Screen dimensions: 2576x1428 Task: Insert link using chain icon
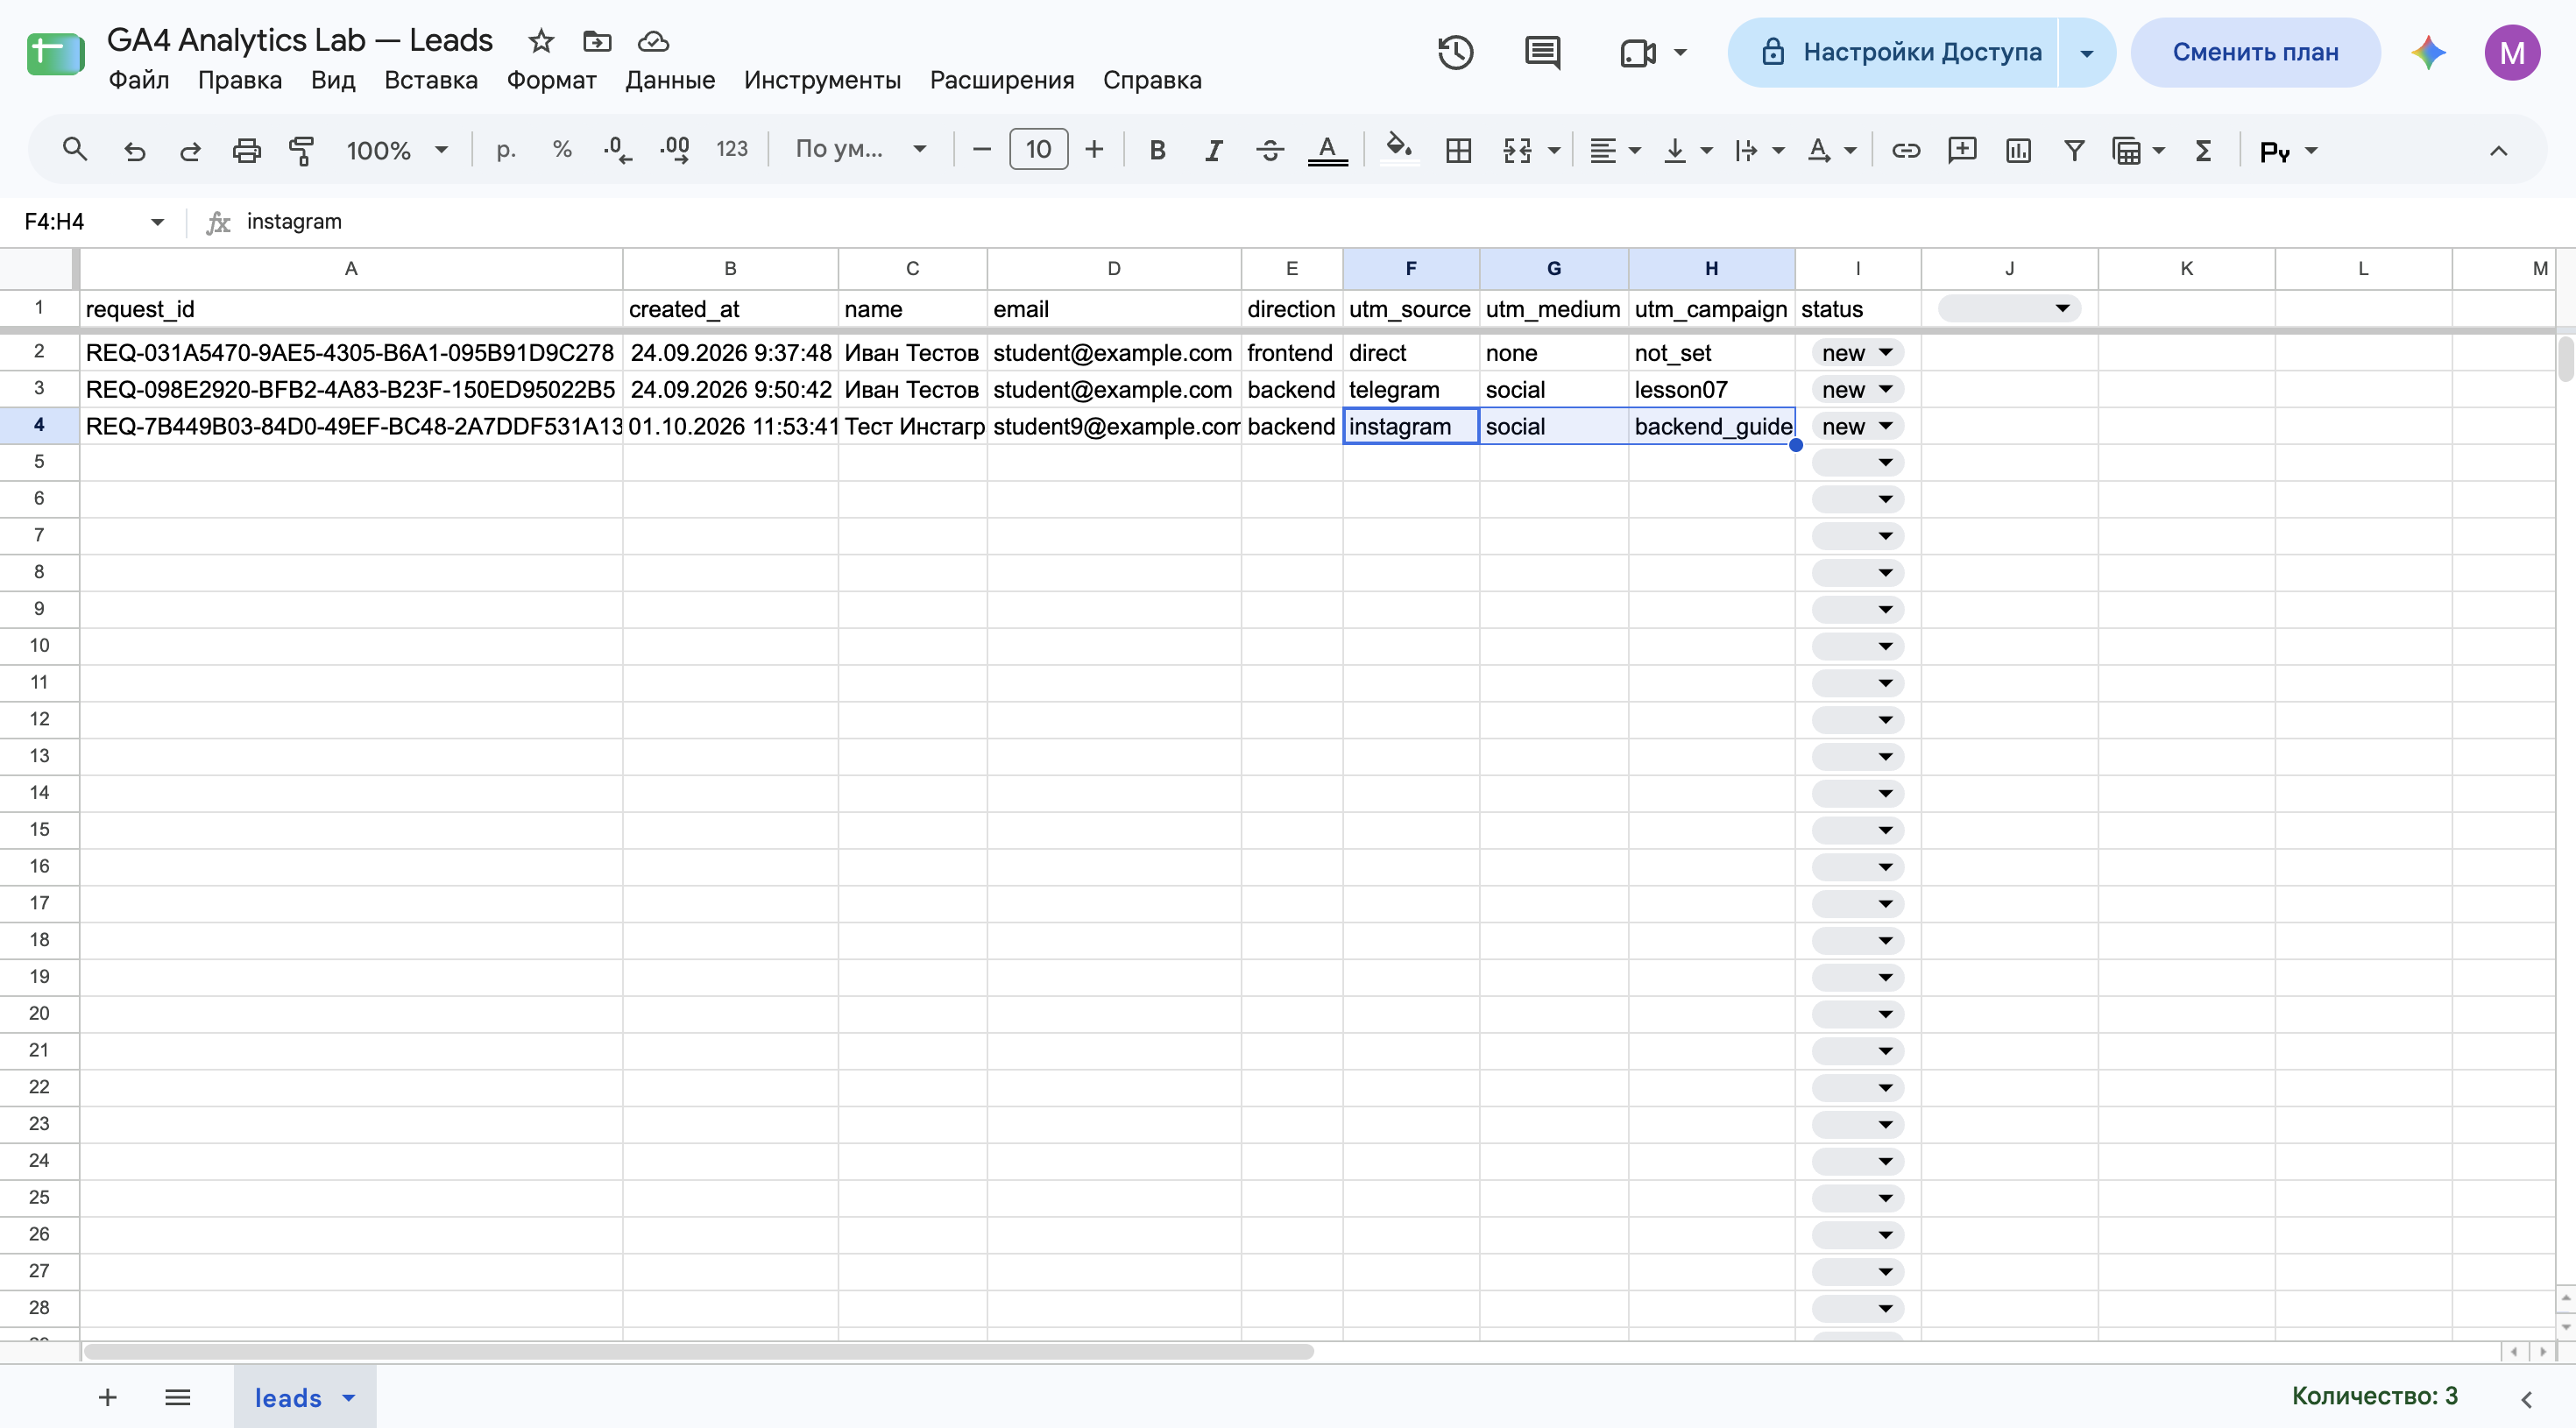pyautogui.click(x=1906, y=151)
